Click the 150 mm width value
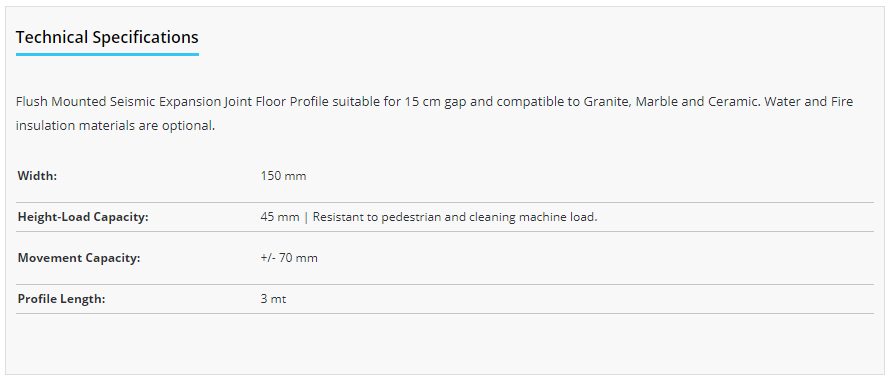 point(283,176)
